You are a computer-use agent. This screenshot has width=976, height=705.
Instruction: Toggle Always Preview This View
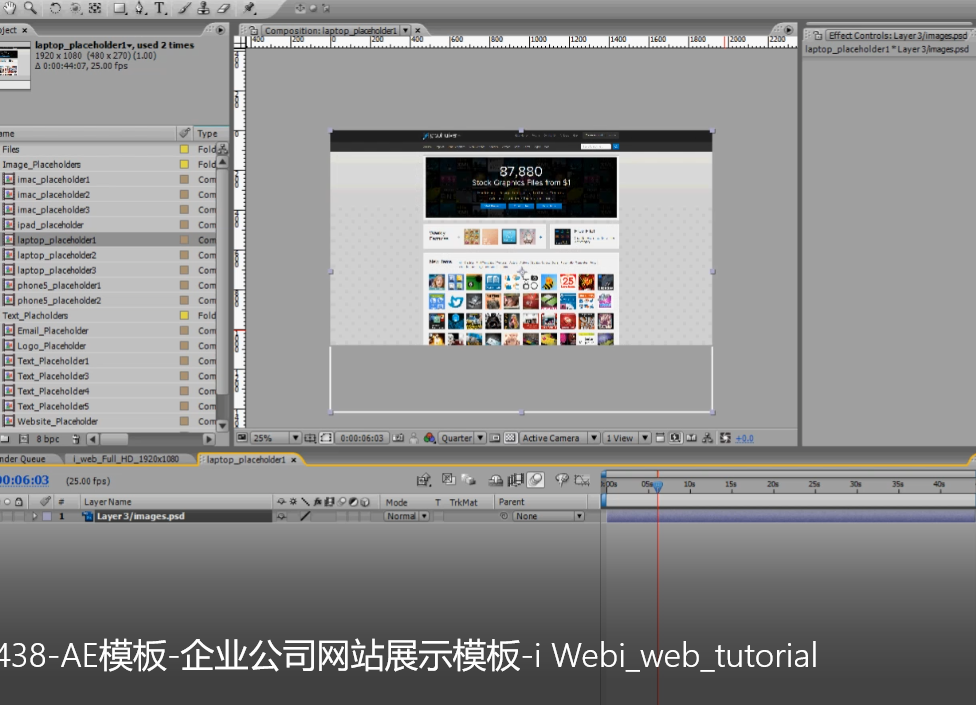pos(242,438)
